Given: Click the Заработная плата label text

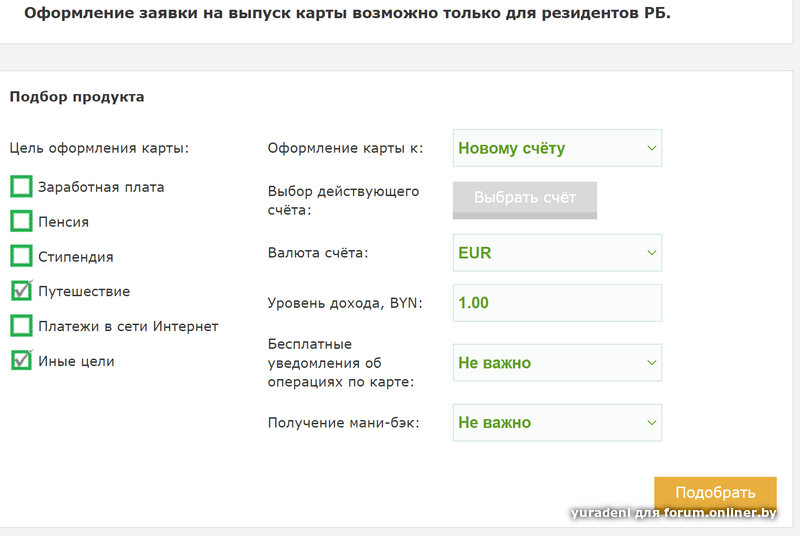Looking at the screenshot, I should [101, 187].
